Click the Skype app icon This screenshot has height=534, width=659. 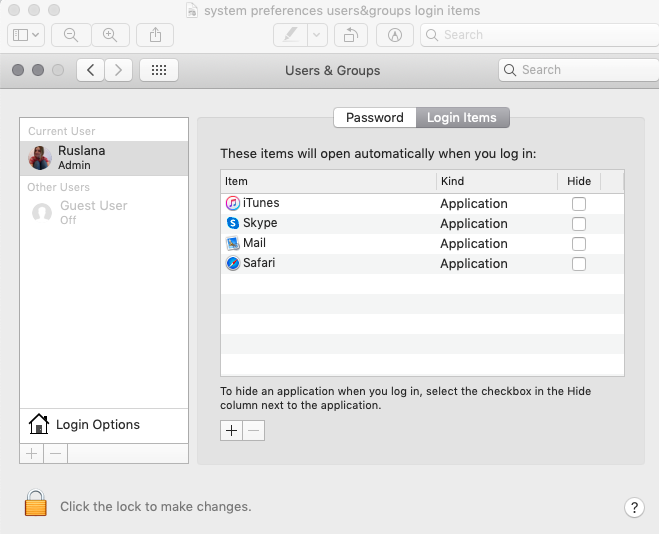coord(233,223)
